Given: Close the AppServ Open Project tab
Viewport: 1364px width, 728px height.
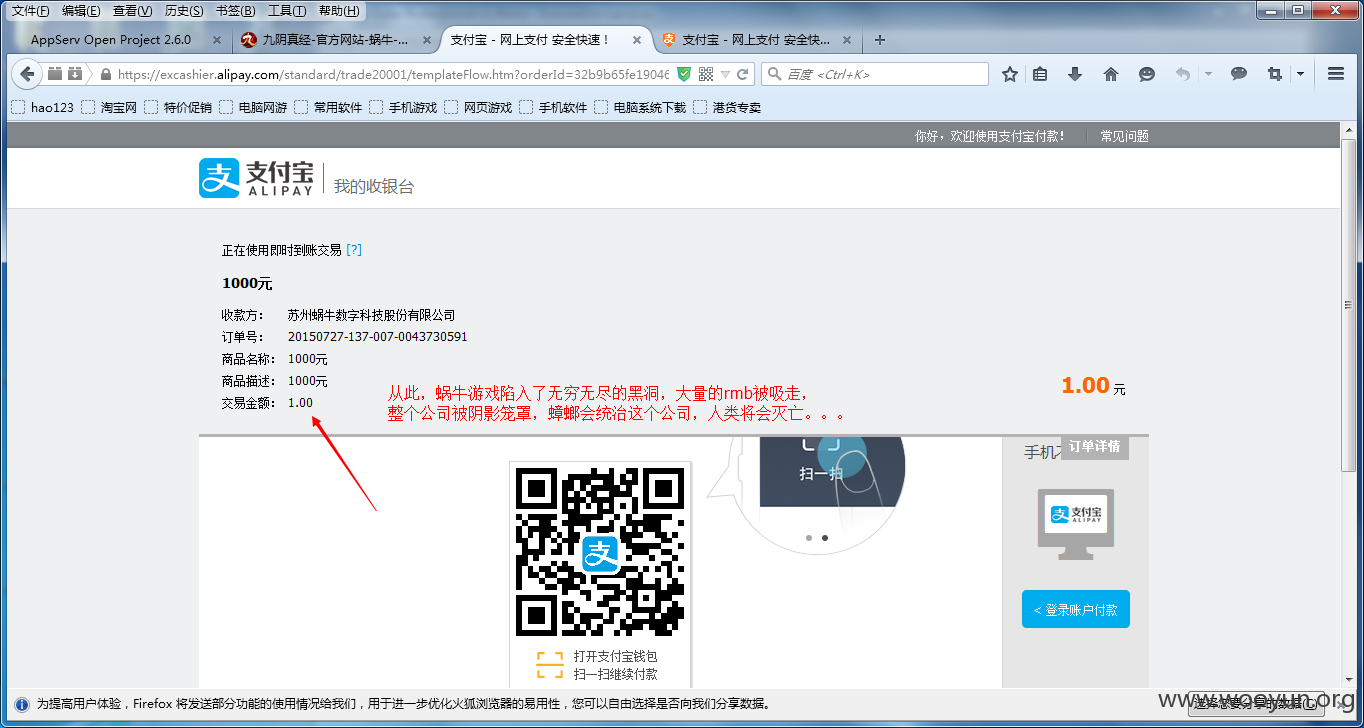Looking at the screenshot, I should (x=217, y=40).
